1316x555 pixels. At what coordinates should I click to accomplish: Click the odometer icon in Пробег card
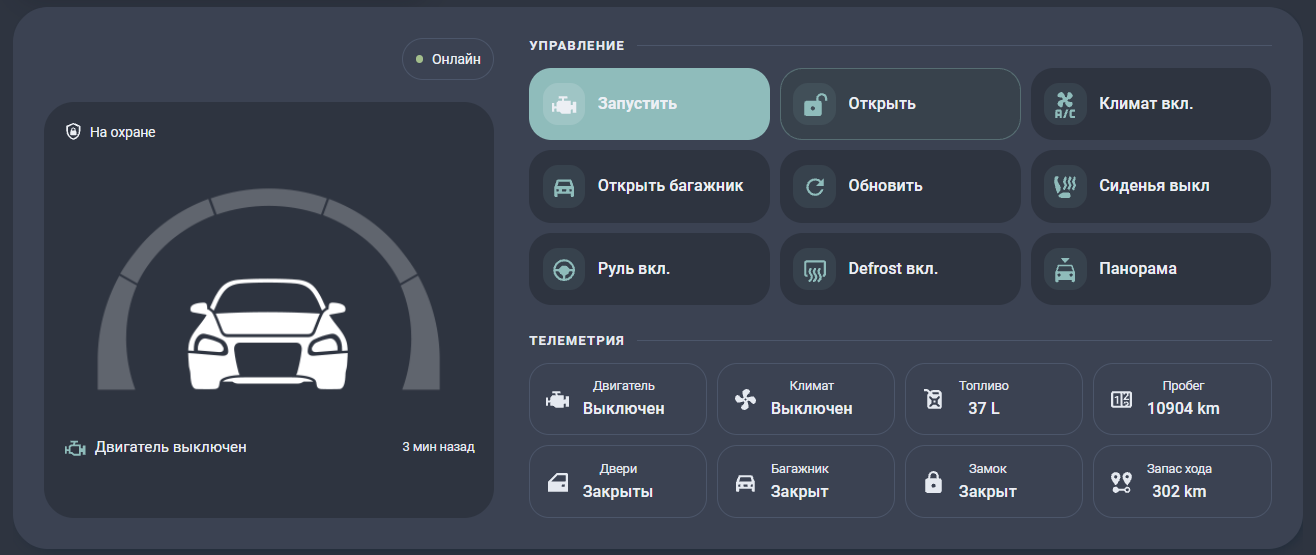(1121, 400)
